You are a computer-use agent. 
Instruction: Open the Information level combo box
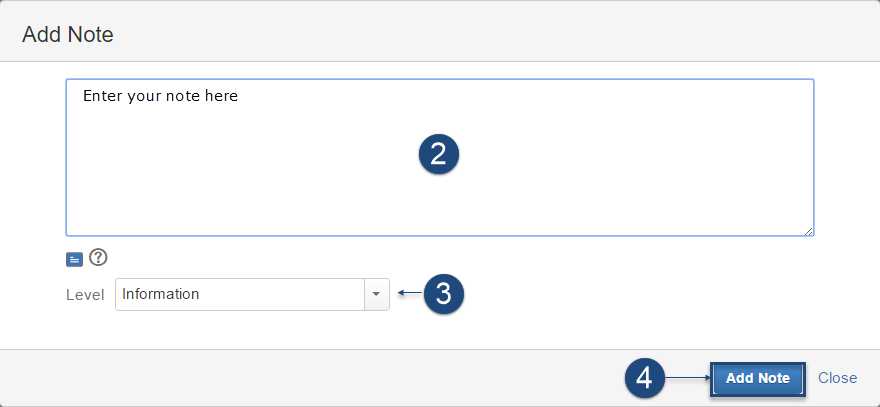(x=240, y=294)
